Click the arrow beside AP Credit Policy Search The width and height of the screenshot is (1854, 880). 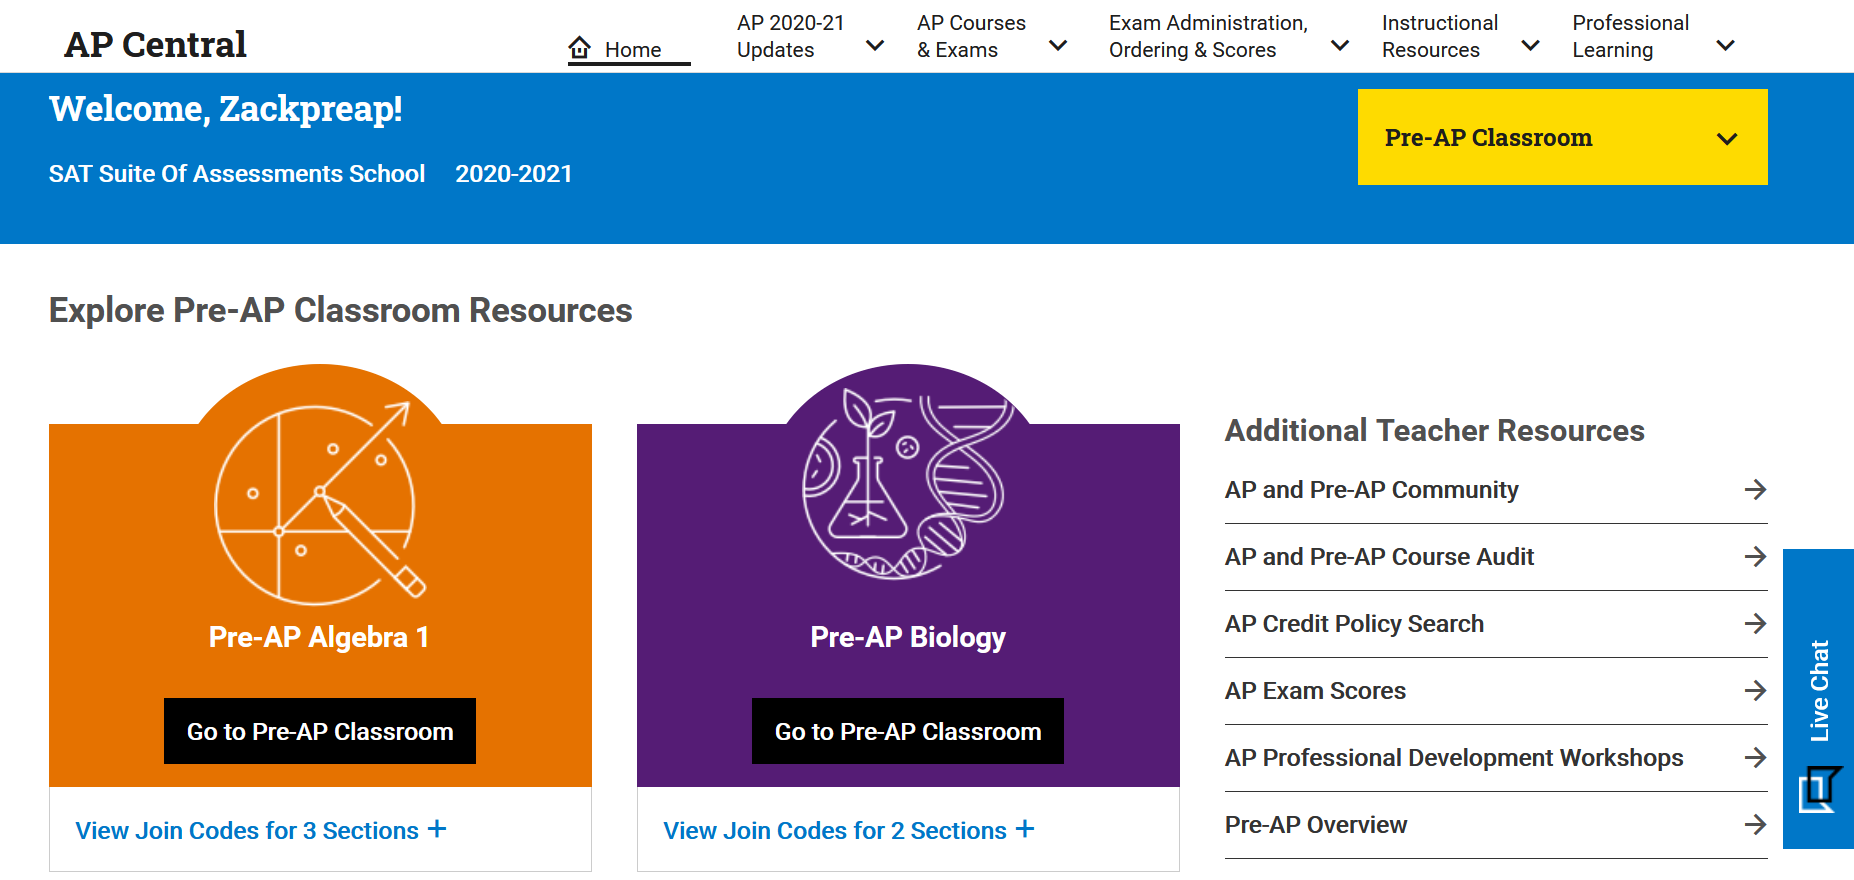[x=1755, y=623]
